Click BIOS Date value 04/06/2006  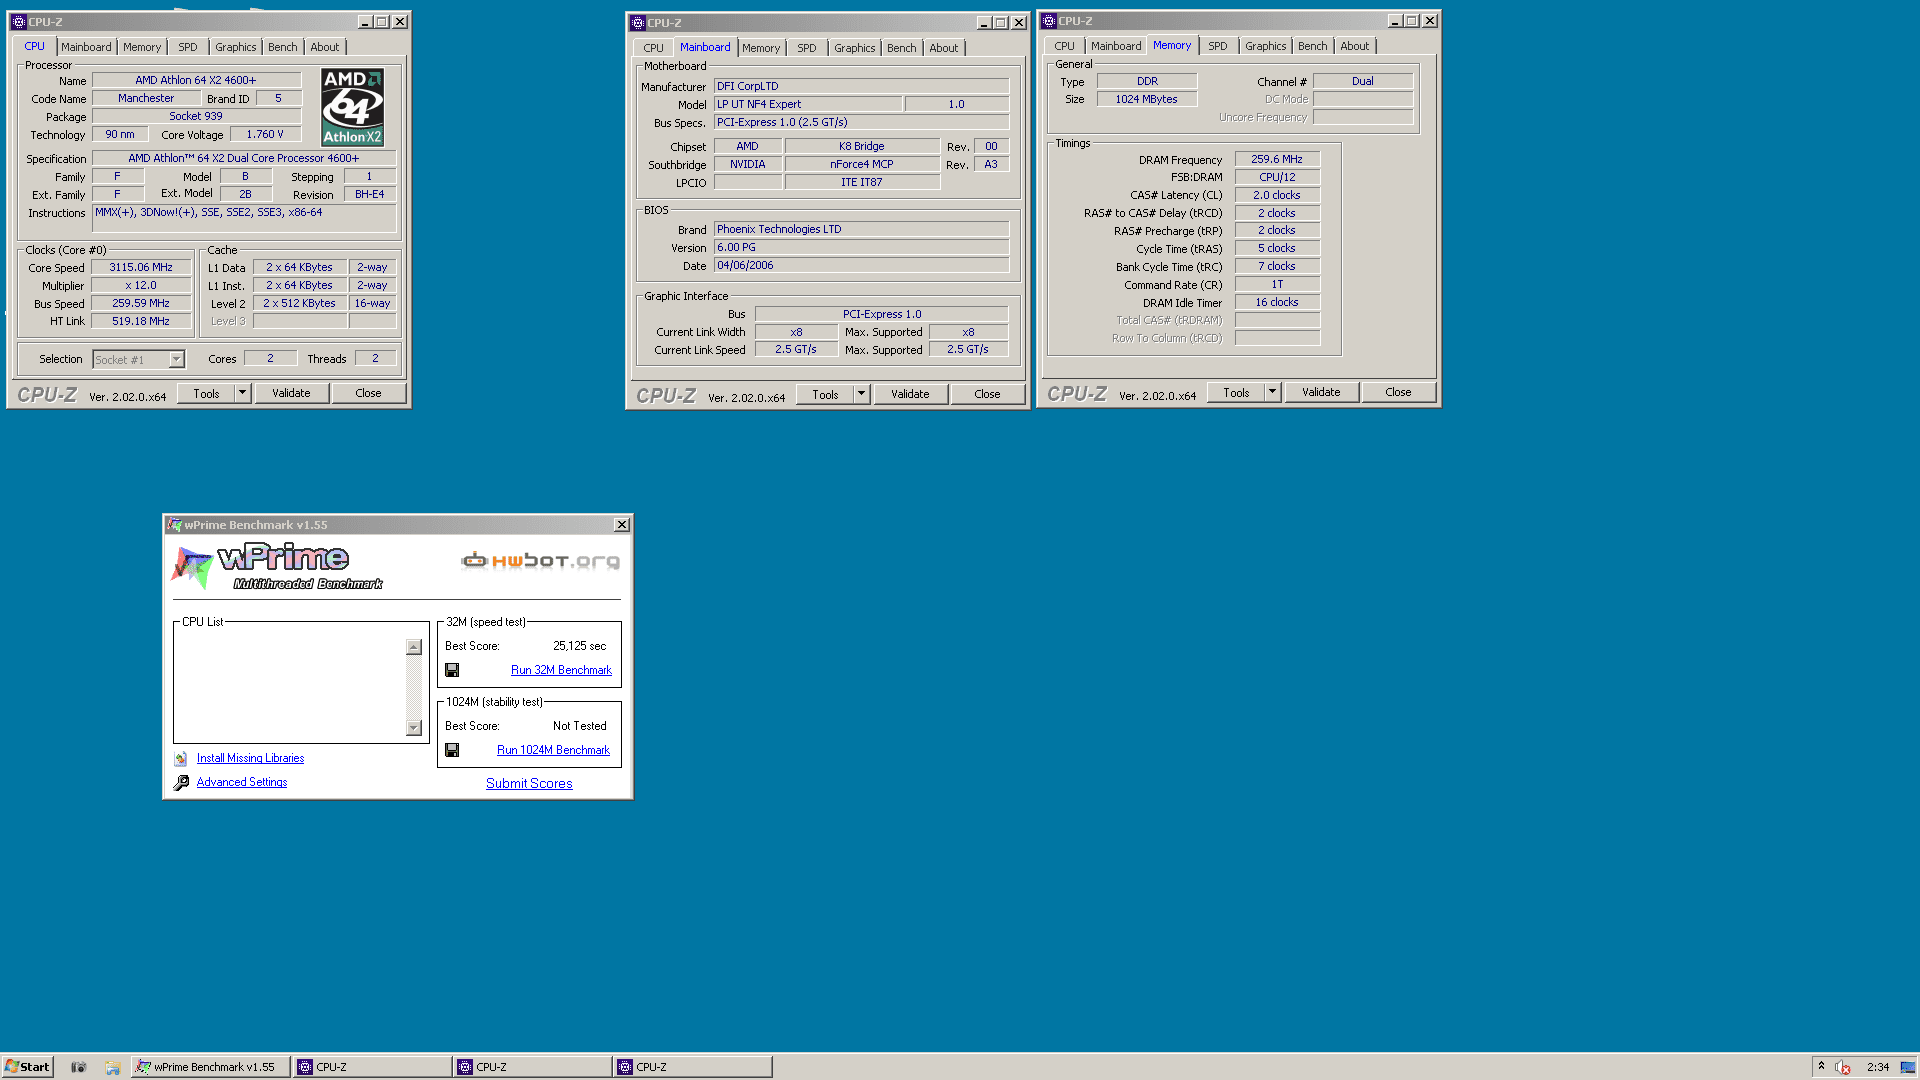coord(861,265)
